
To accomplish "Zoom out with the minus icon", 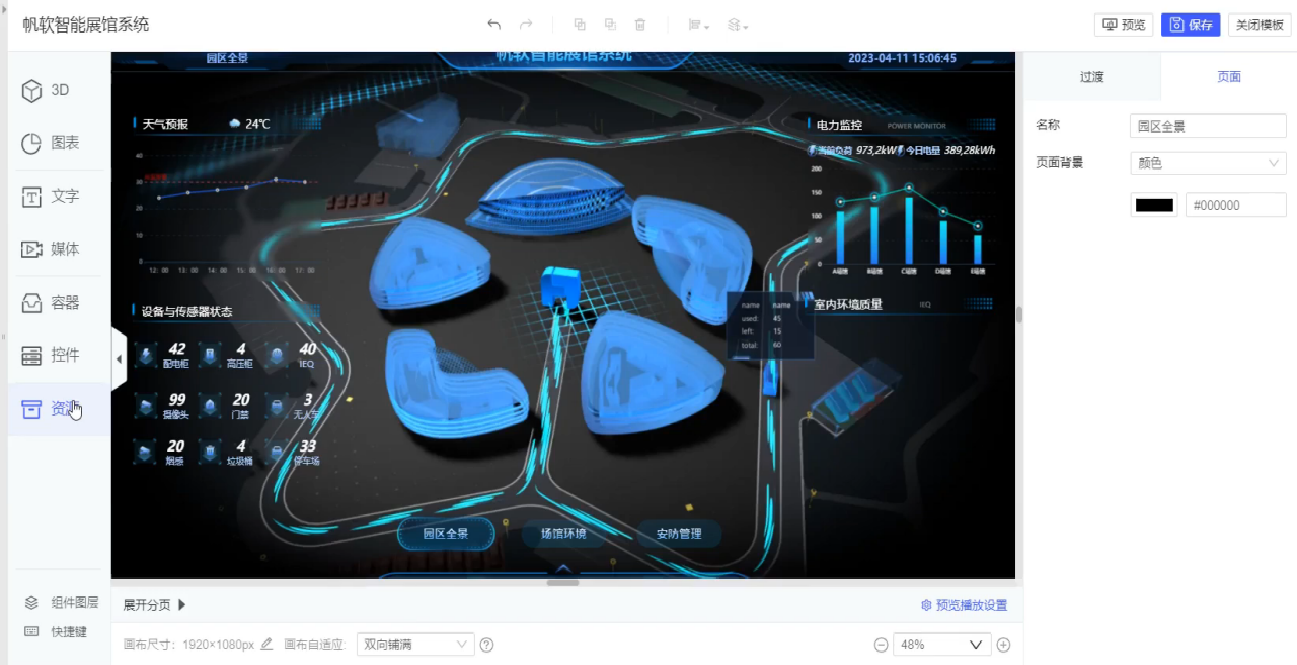I will [x=881, y=645].
